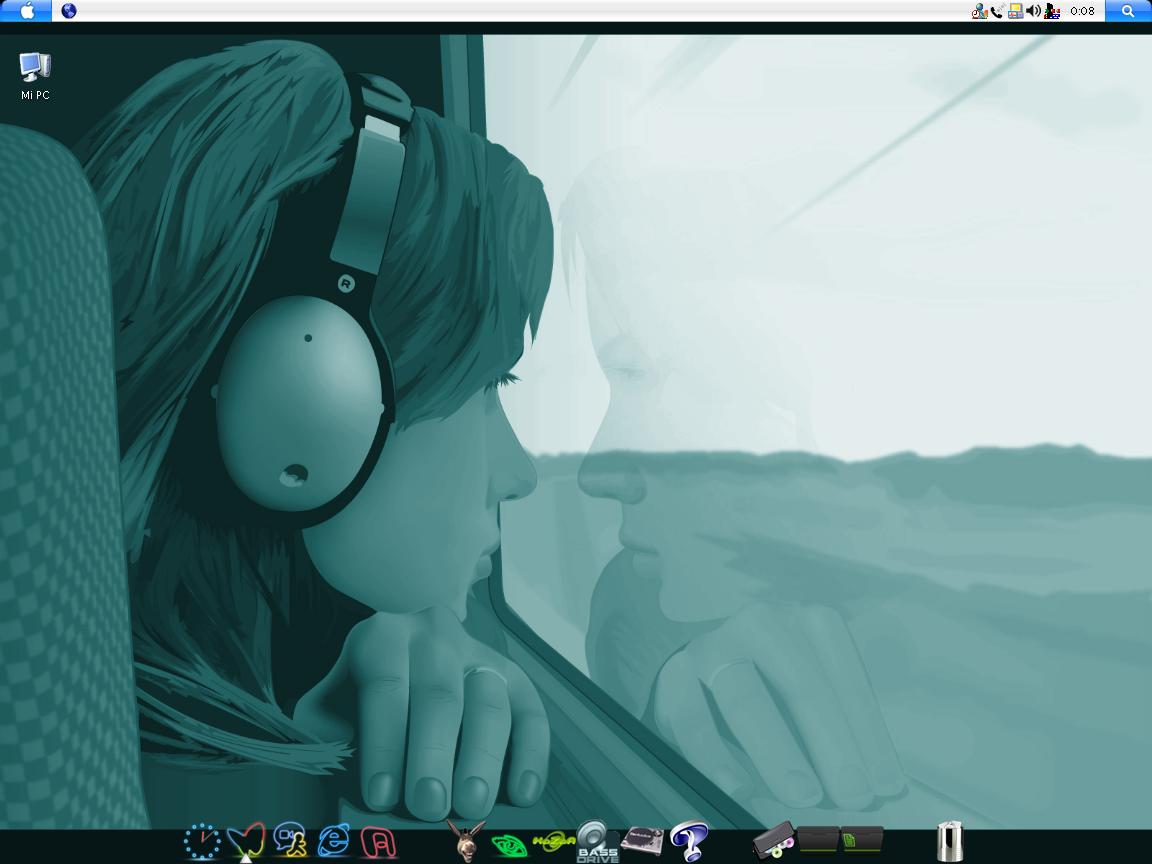The width and height of the screenshot is (1152, 864).
Task: Open the empty dark folder dock icon
Action: pos(818,838)
